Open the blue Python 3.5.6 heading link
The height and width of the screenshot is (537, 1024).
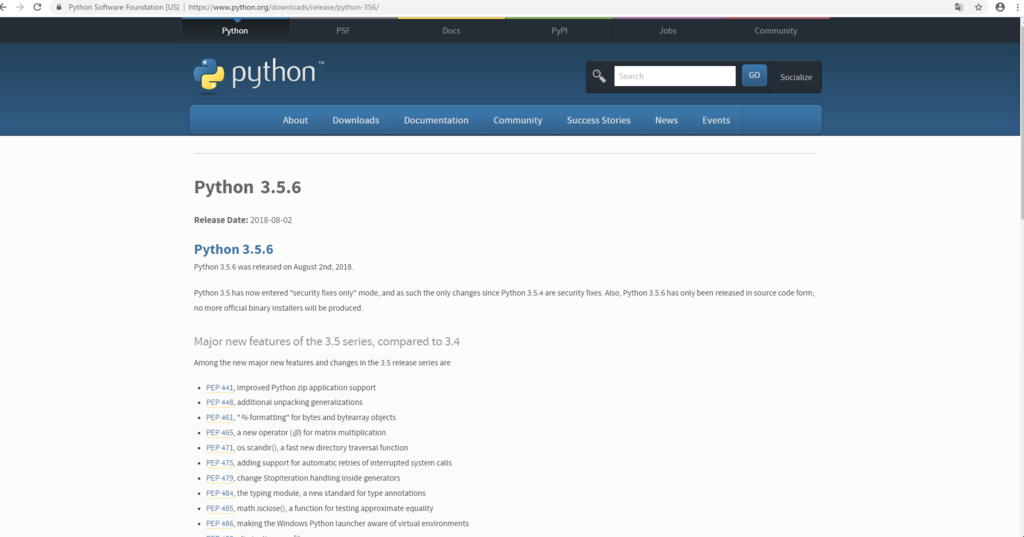[x=233, y=249]
